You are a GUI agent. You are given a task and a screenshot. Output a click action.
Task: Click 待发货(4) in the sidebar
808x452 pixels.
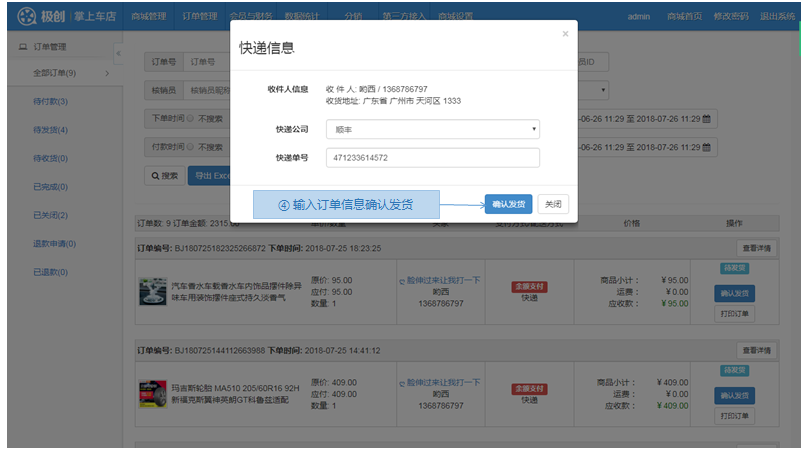click(51, 130)
